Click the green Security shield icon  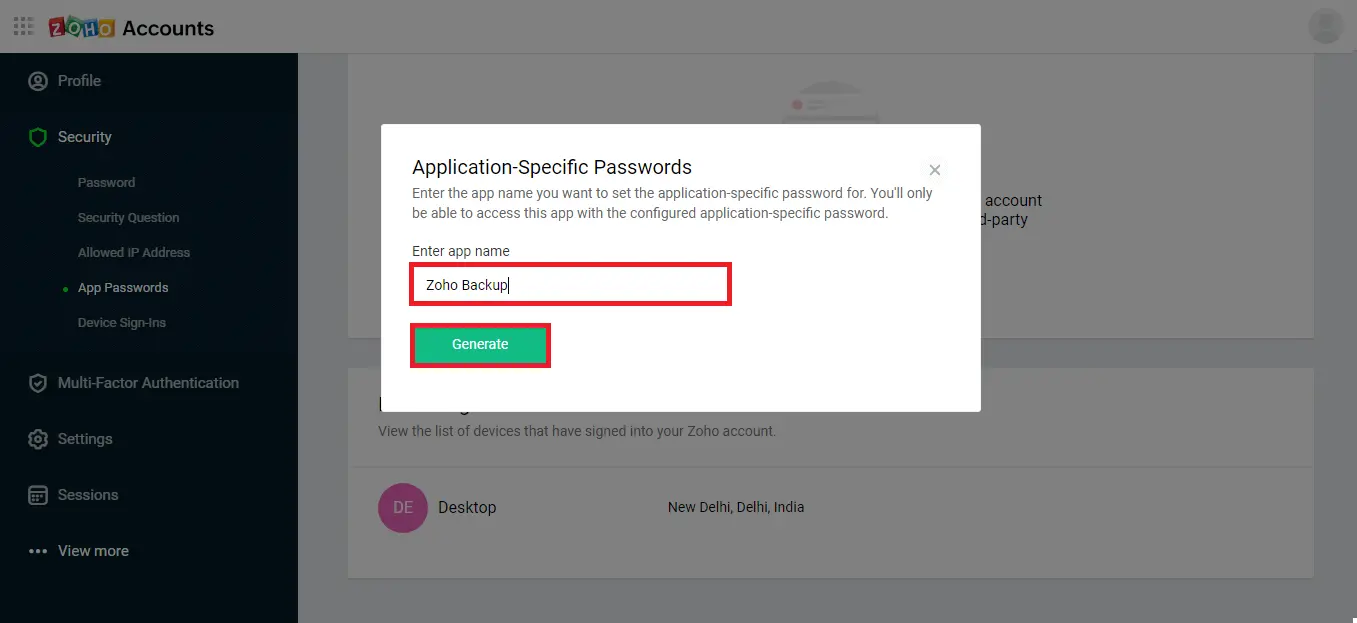tap(38, 137)
